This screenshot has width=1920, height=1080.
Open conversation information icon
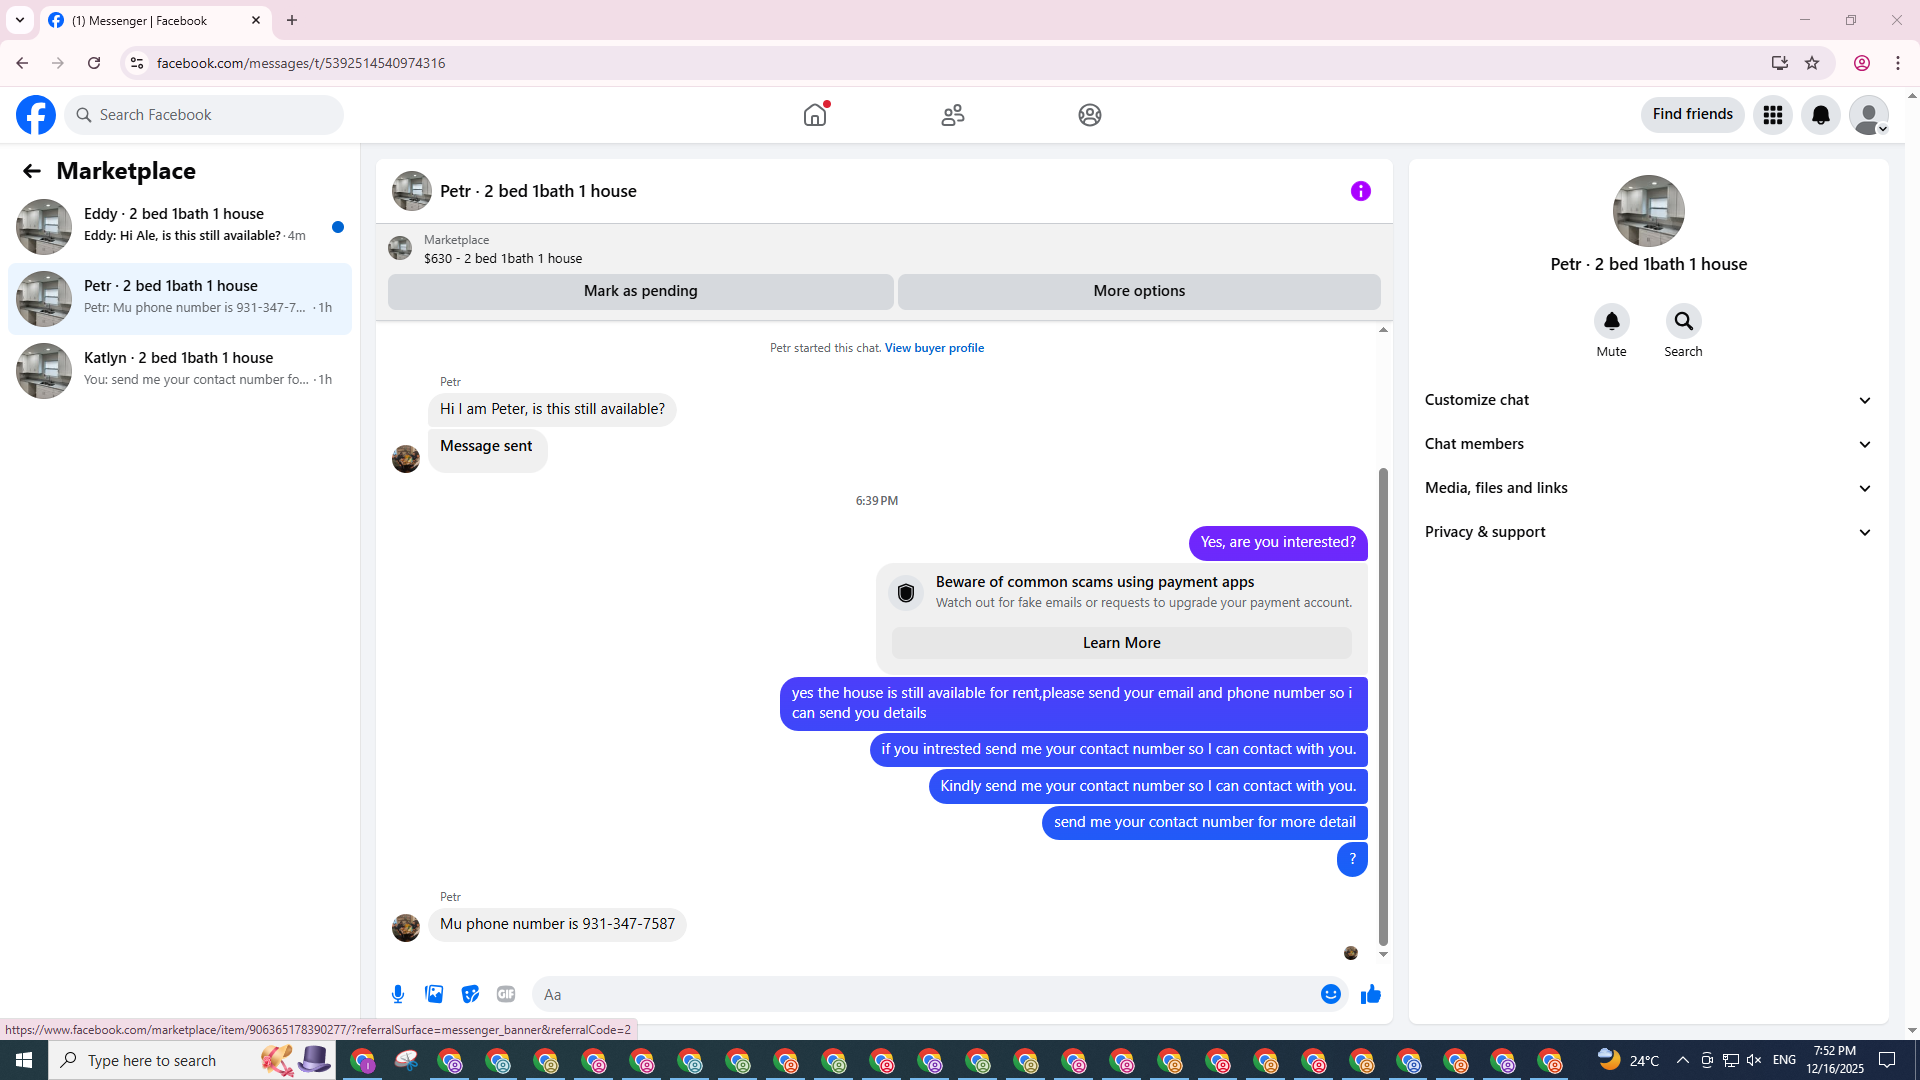tap(1361, 191)
